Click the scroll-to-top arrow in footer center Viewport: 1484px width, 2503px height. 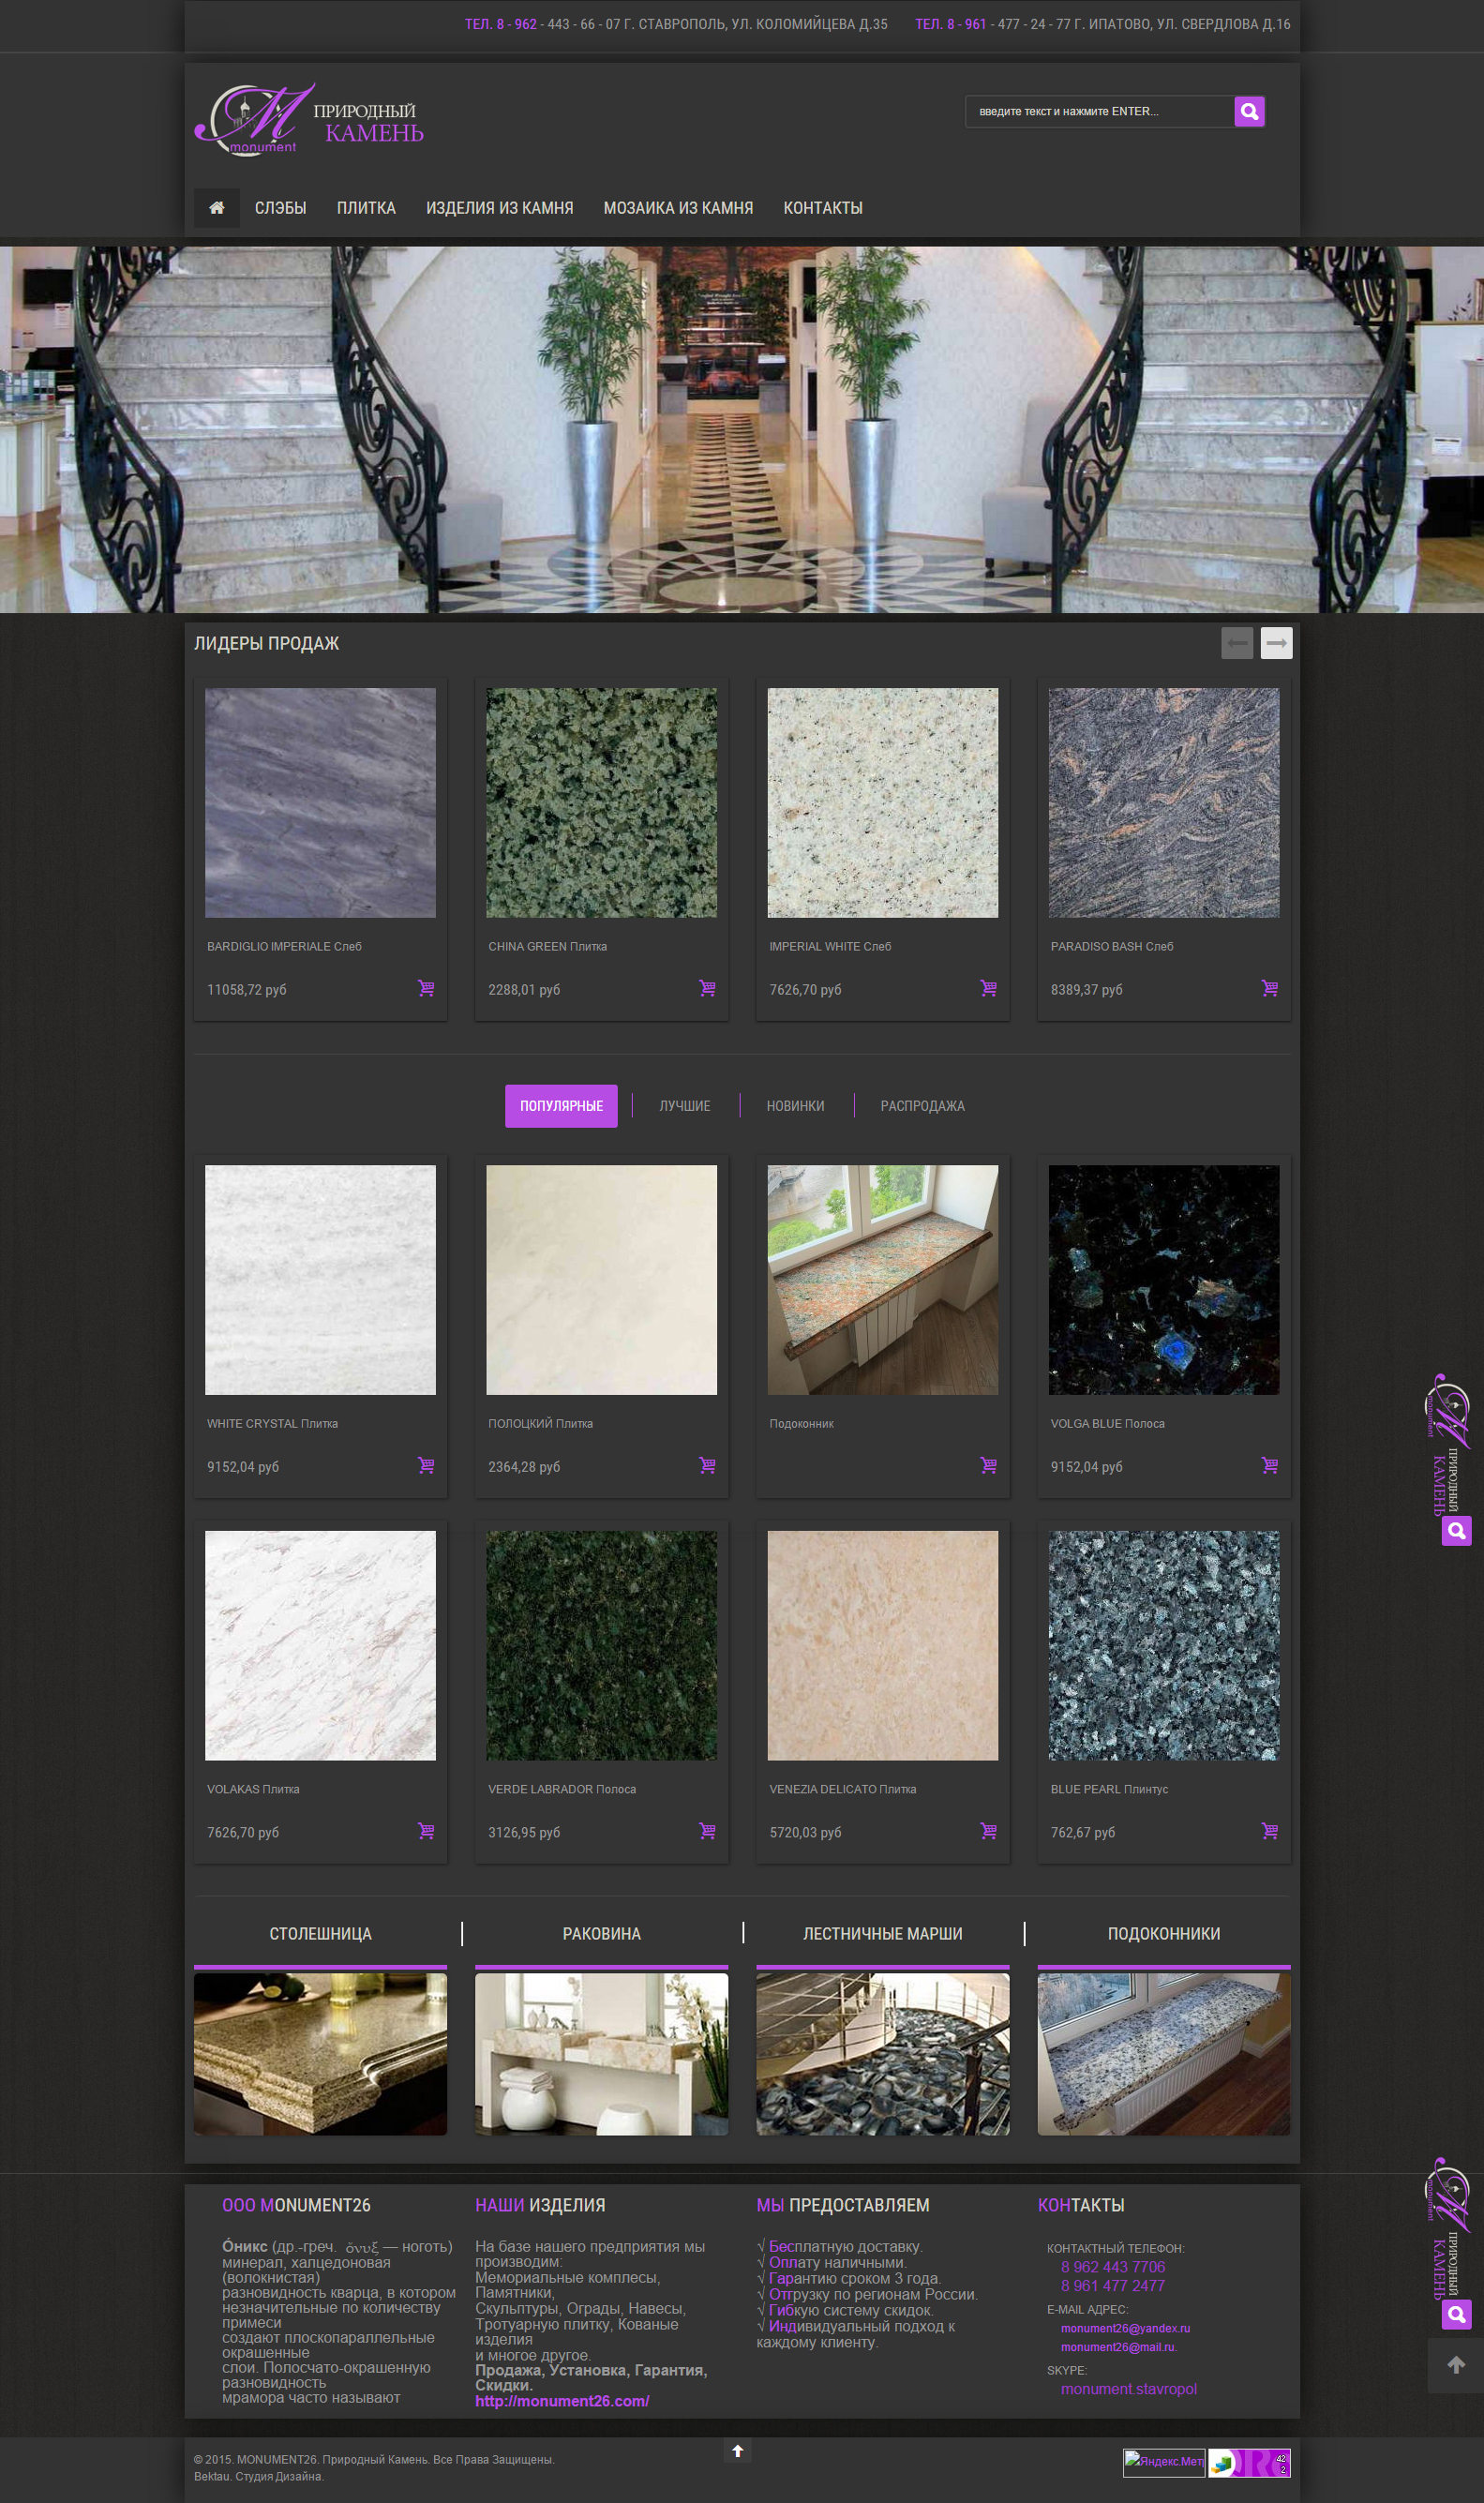738,2450
